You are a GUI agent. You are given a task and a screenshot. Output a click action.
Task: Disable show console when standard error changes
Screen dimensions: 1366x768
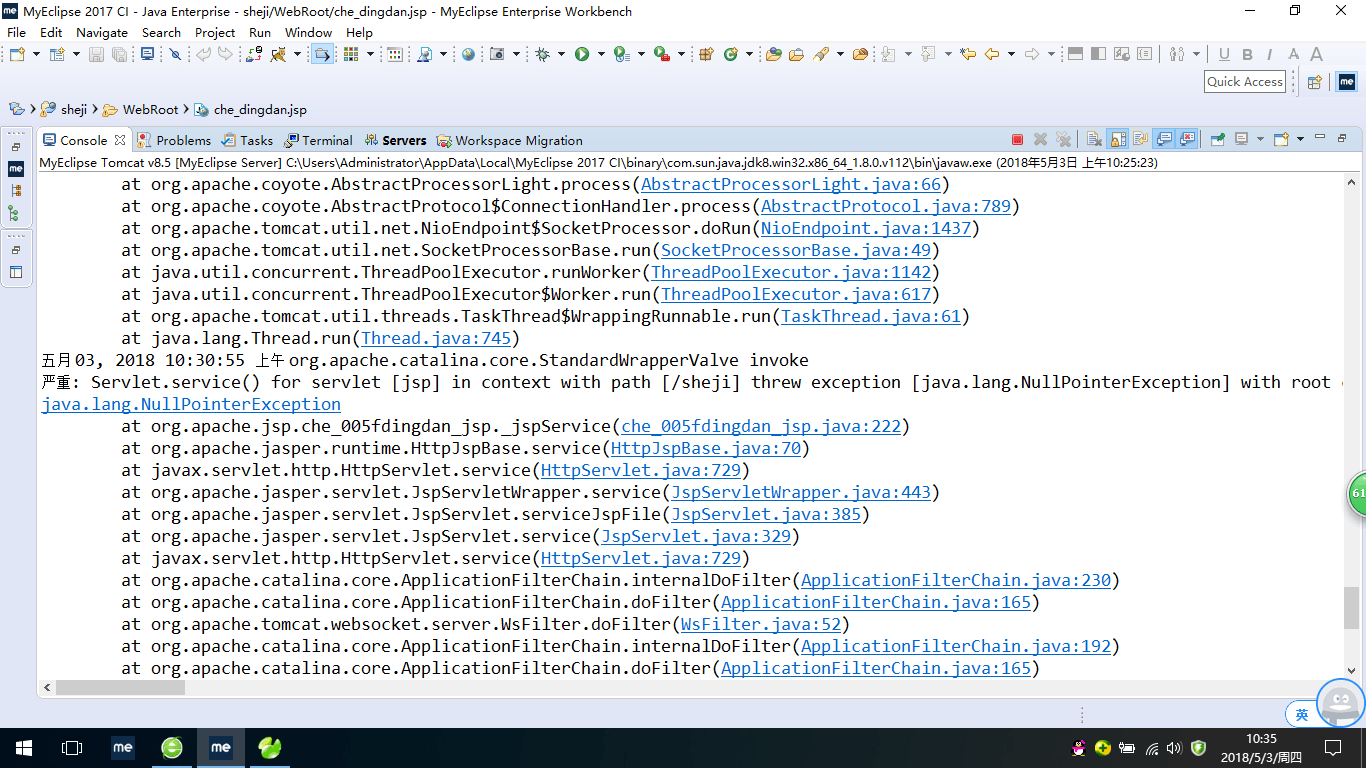click(x=1186, y=140)
